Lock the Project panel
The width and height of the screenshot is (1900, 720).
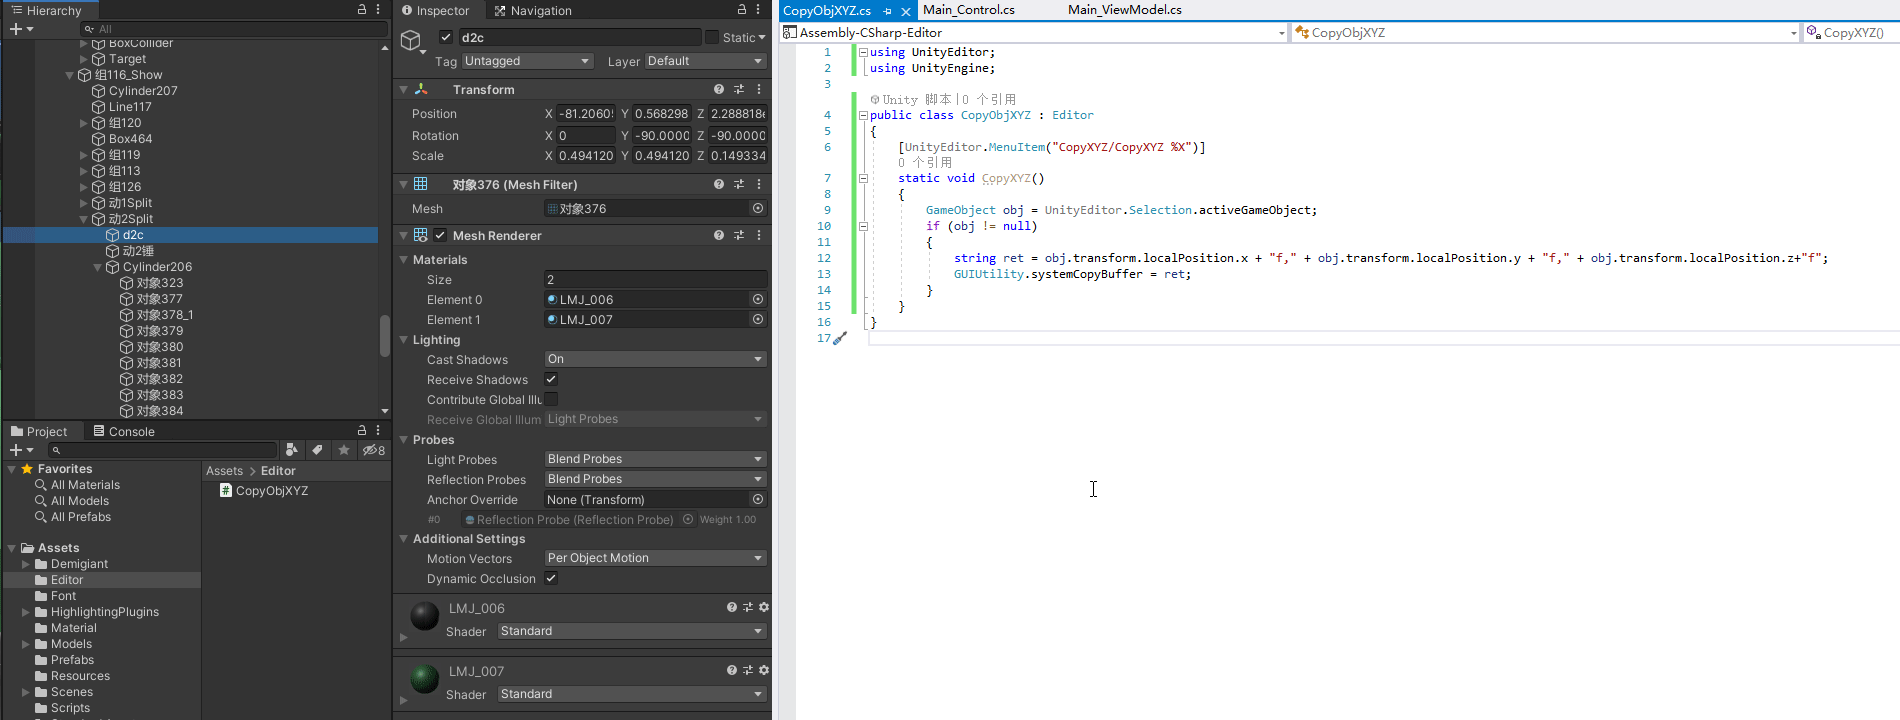pos(362,430)
